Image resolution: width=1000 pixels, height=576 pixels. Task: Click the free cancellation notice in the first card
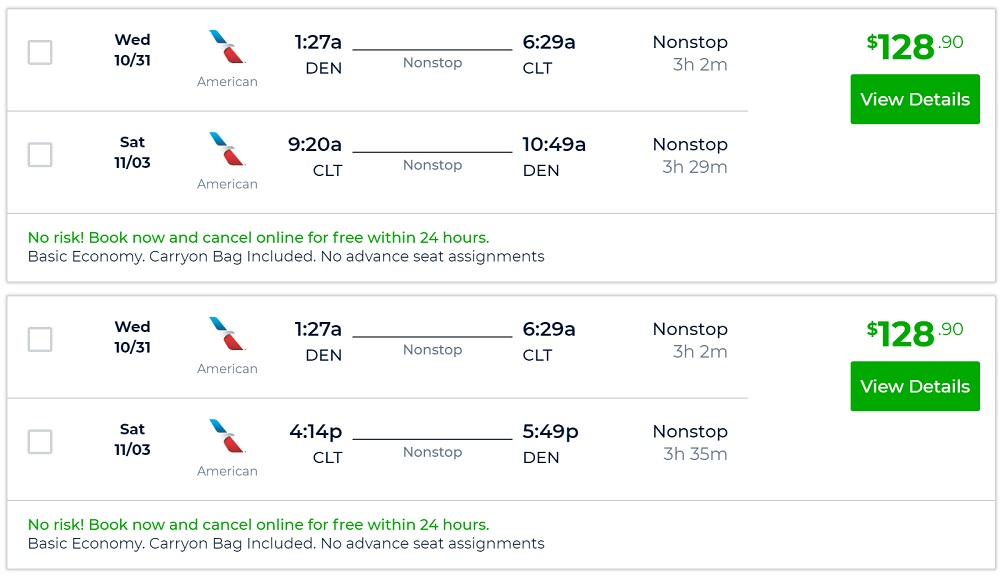258,238
